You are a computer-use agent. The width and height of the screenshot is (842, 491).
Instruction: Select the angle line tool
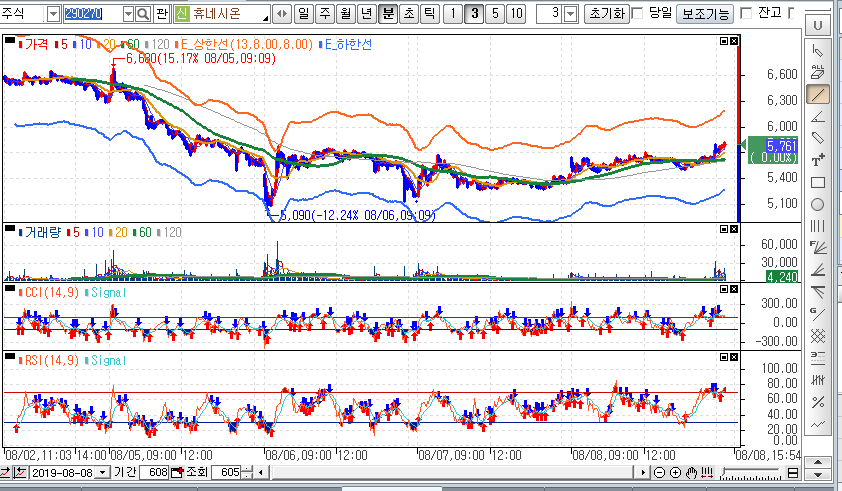817,116
